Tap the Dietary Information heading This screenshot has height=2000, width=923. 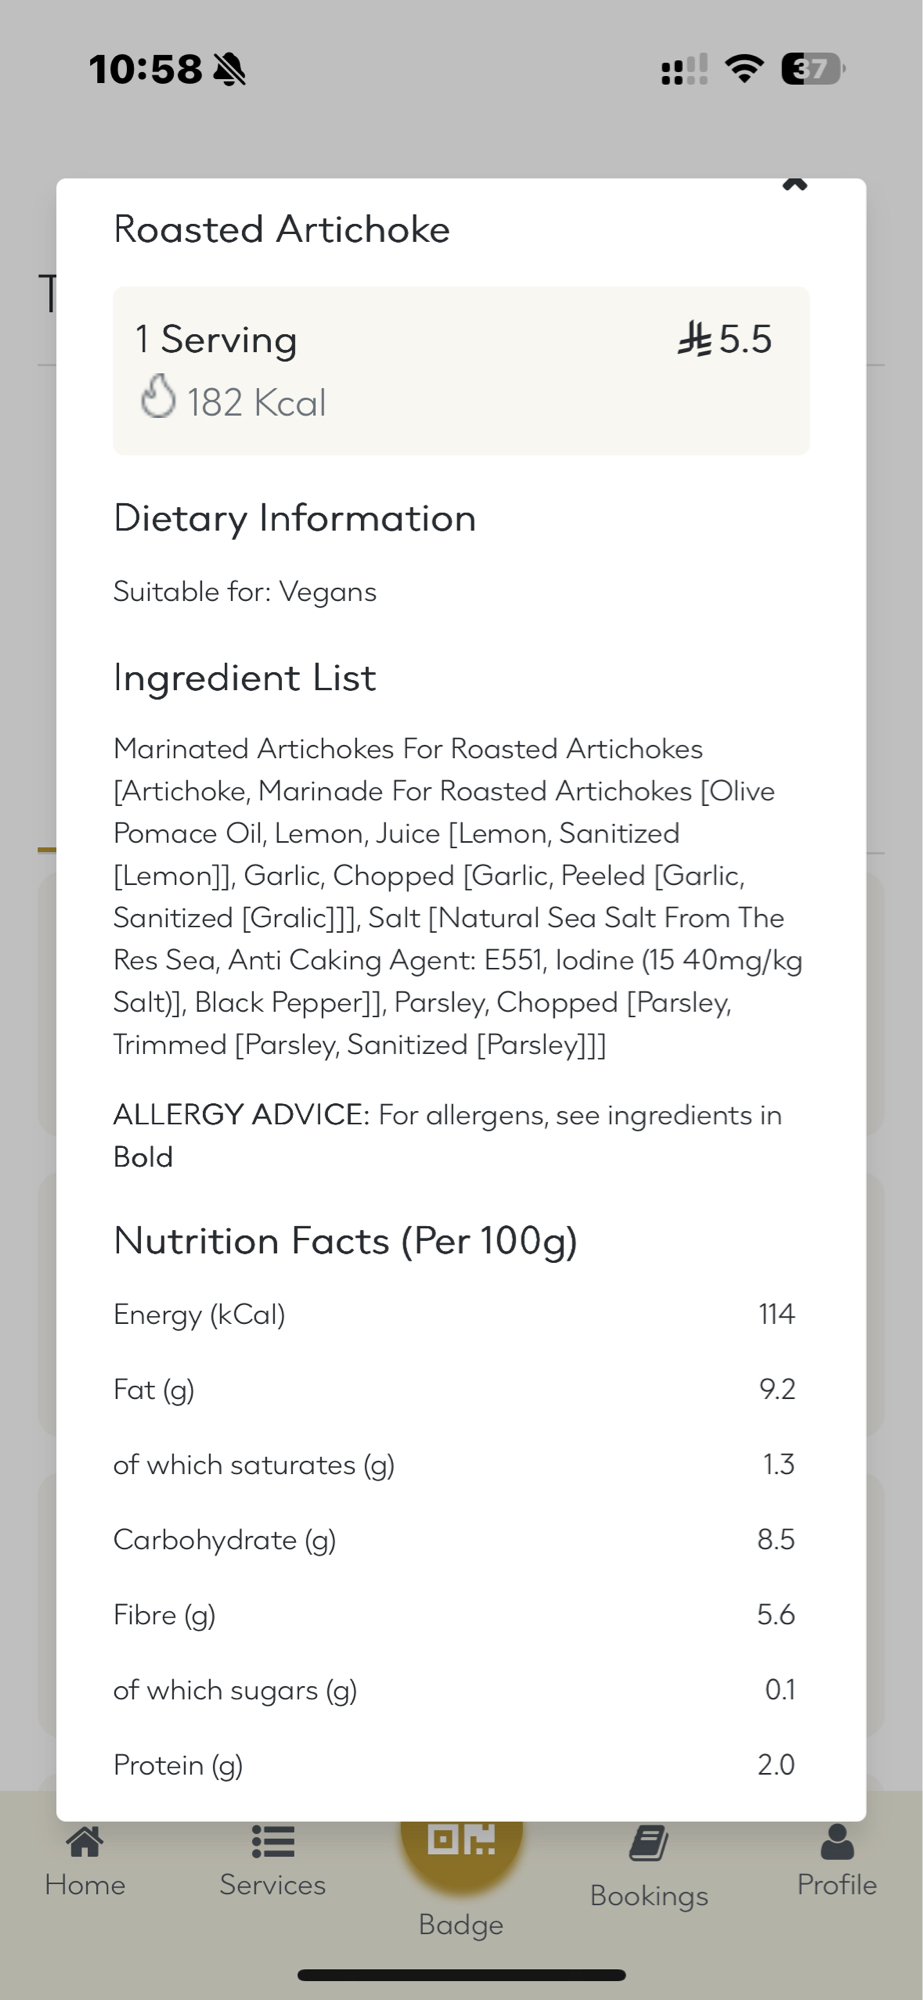295,518
